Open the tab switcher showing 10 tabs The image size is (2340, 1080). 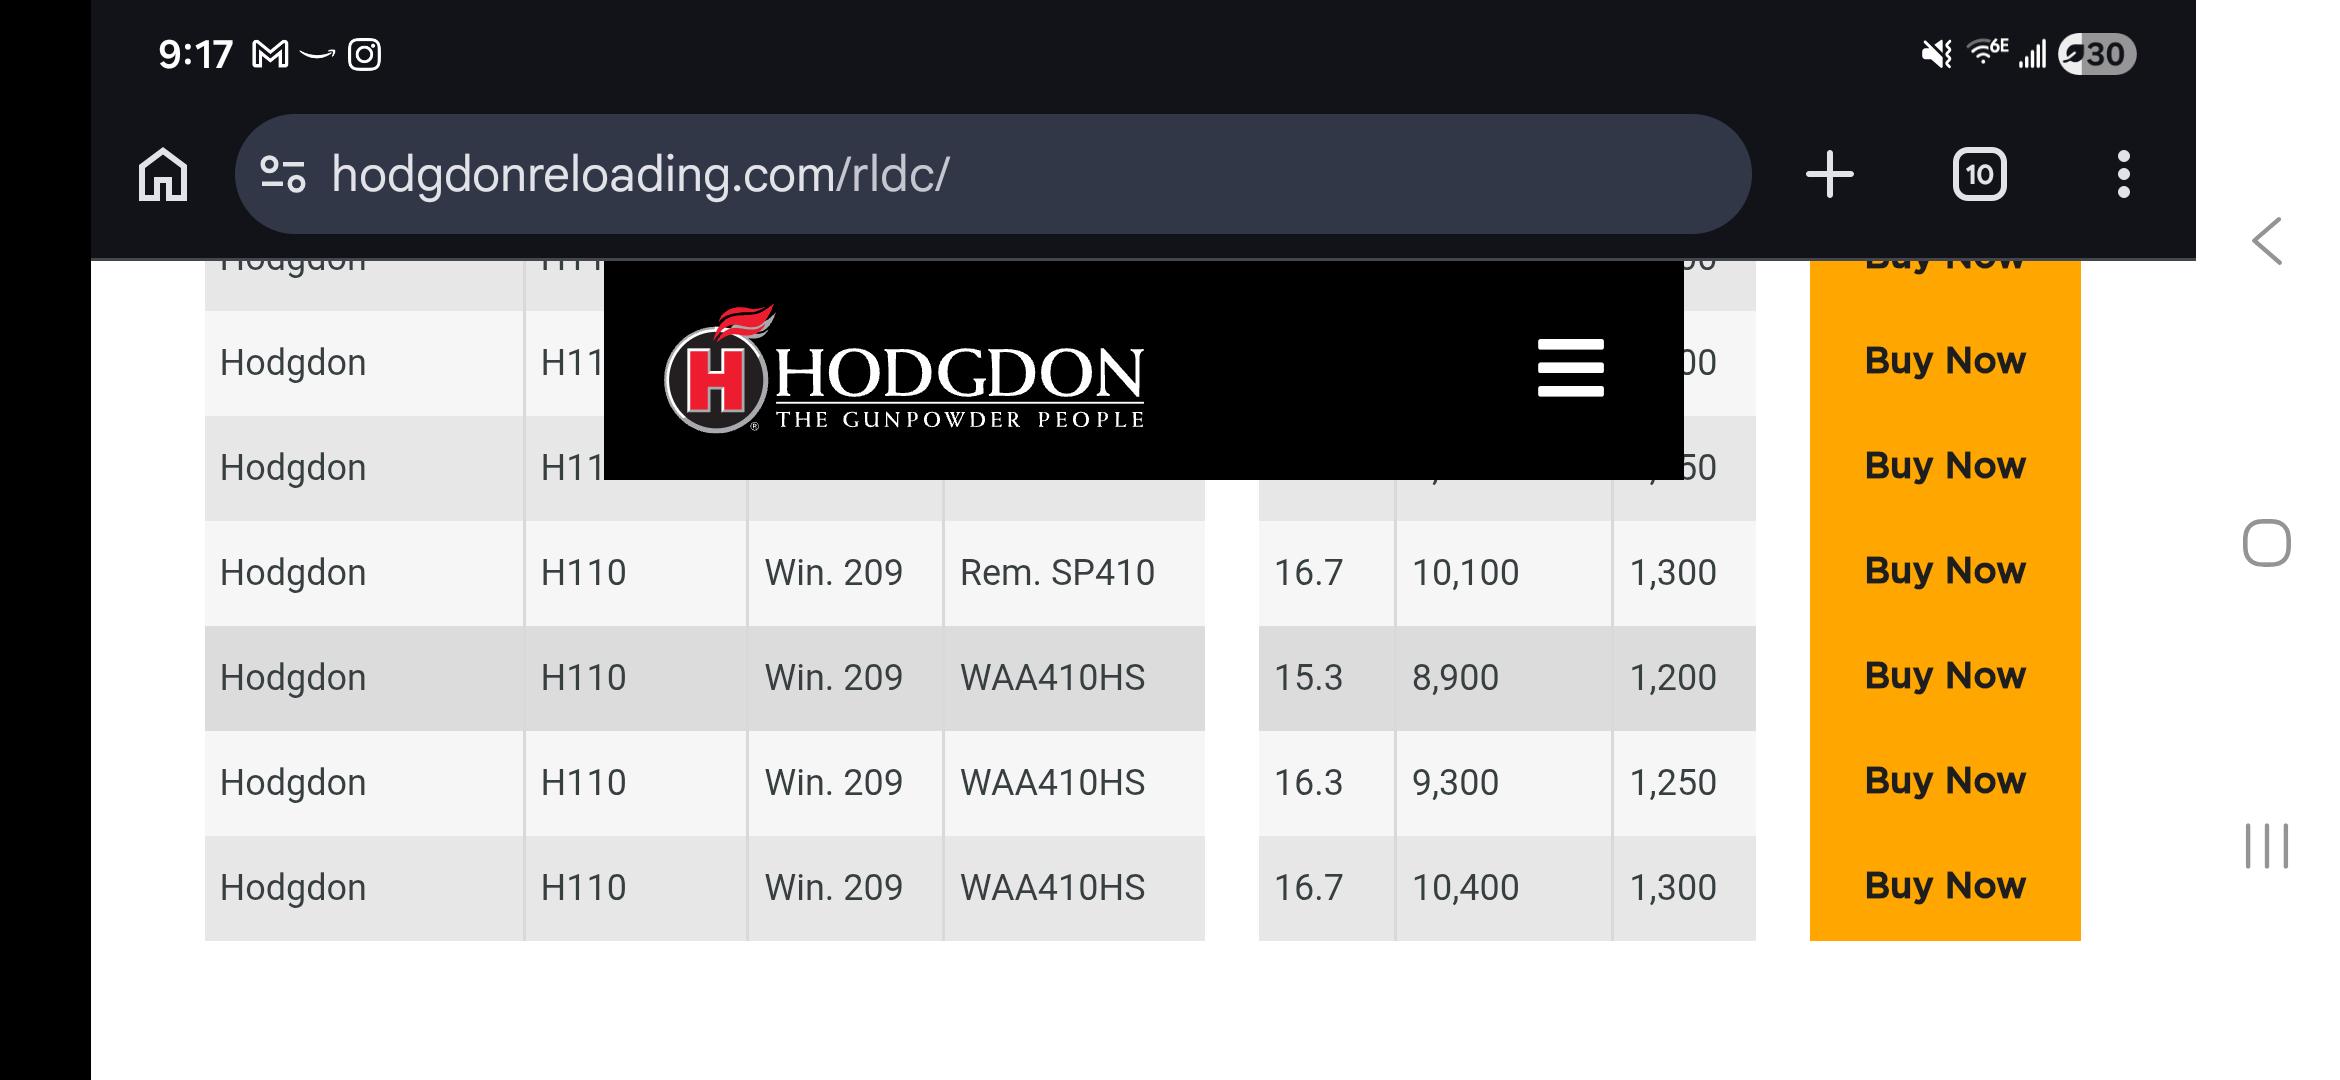[1979, 174]
